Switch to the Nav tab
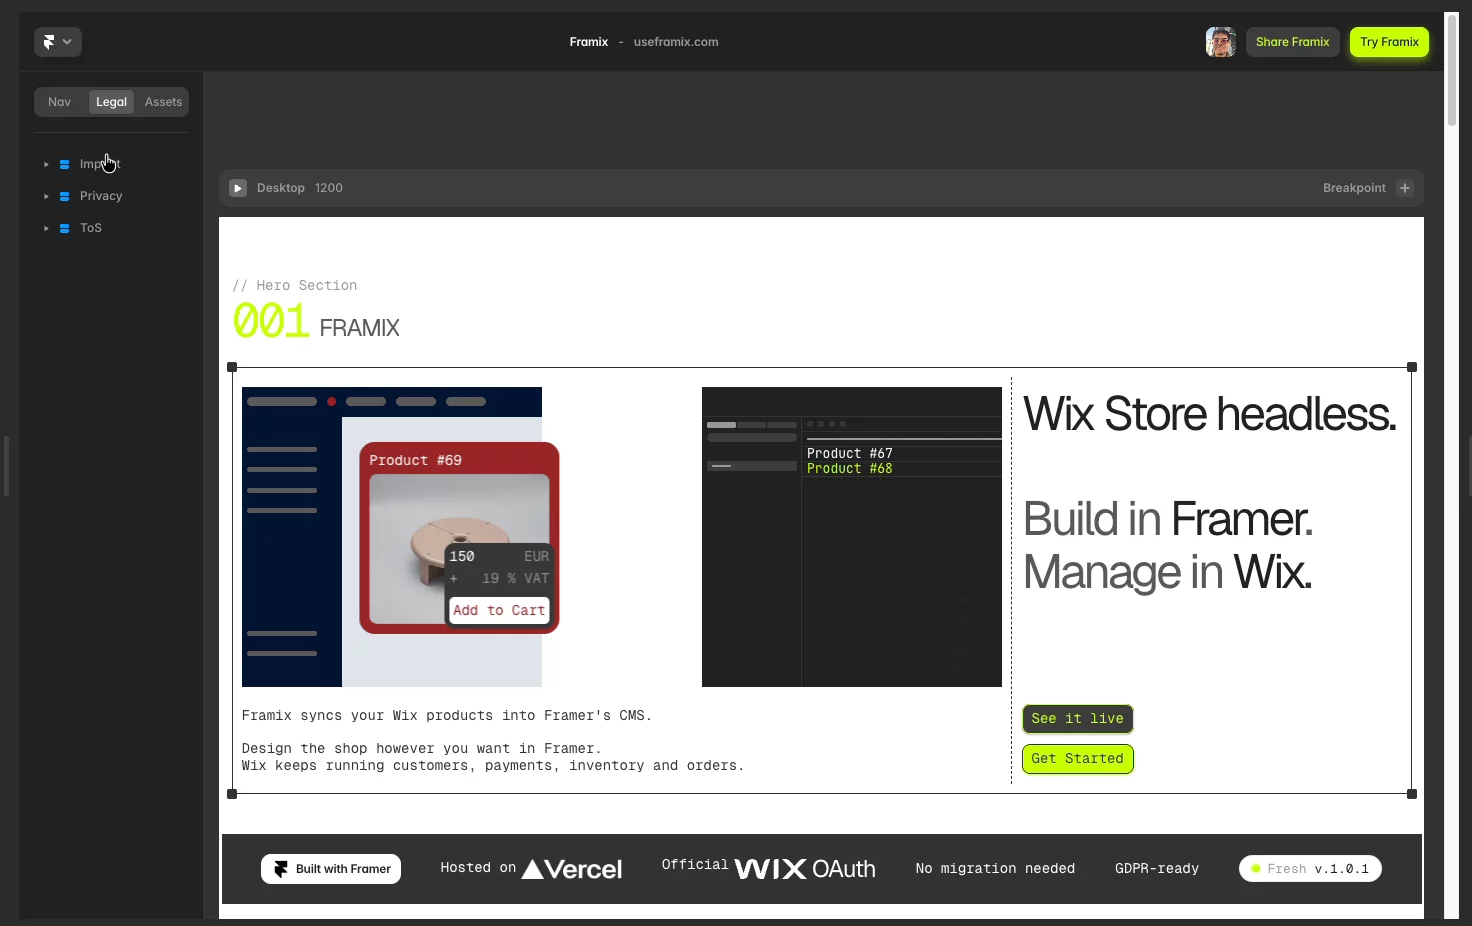Screen dimensions: 1472x926 point(60,102)
